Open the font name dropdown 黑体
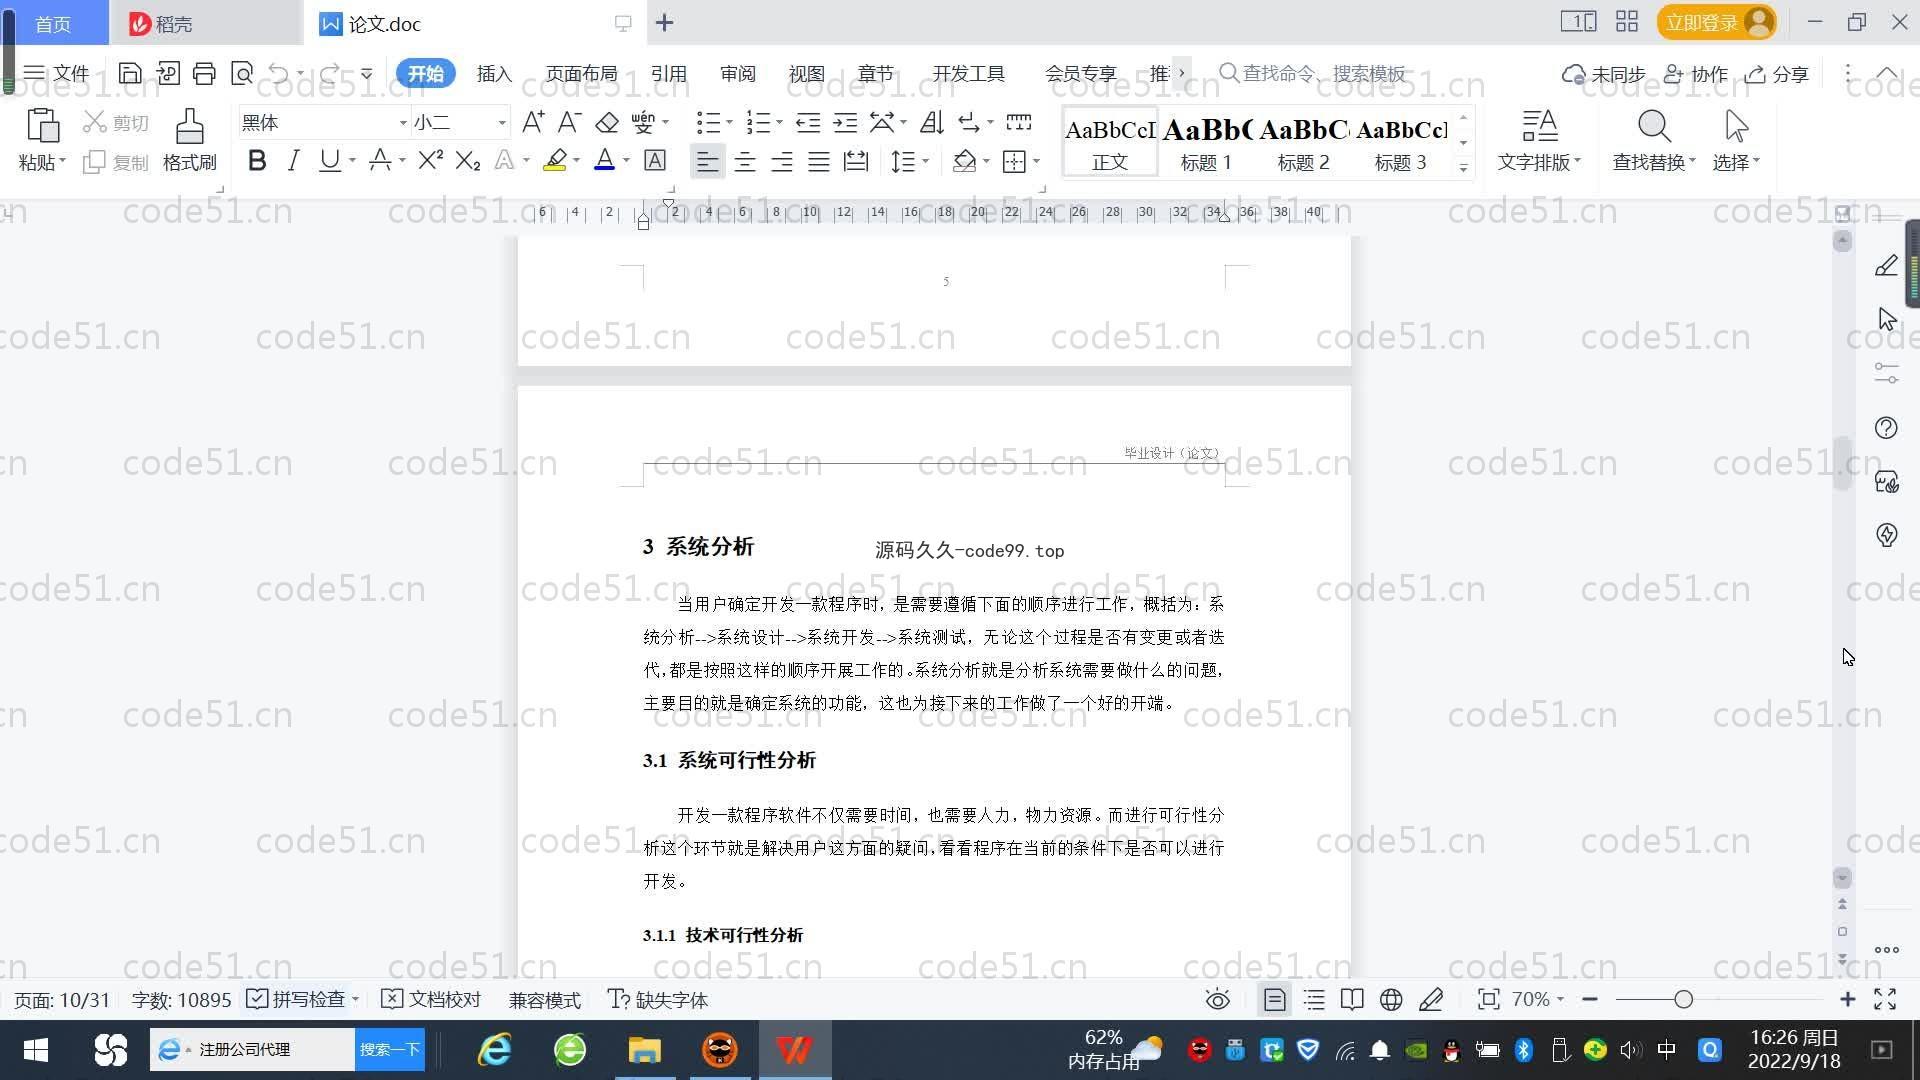The height and width of the screenshot is (1080, 1920). [x=403, y=122]
